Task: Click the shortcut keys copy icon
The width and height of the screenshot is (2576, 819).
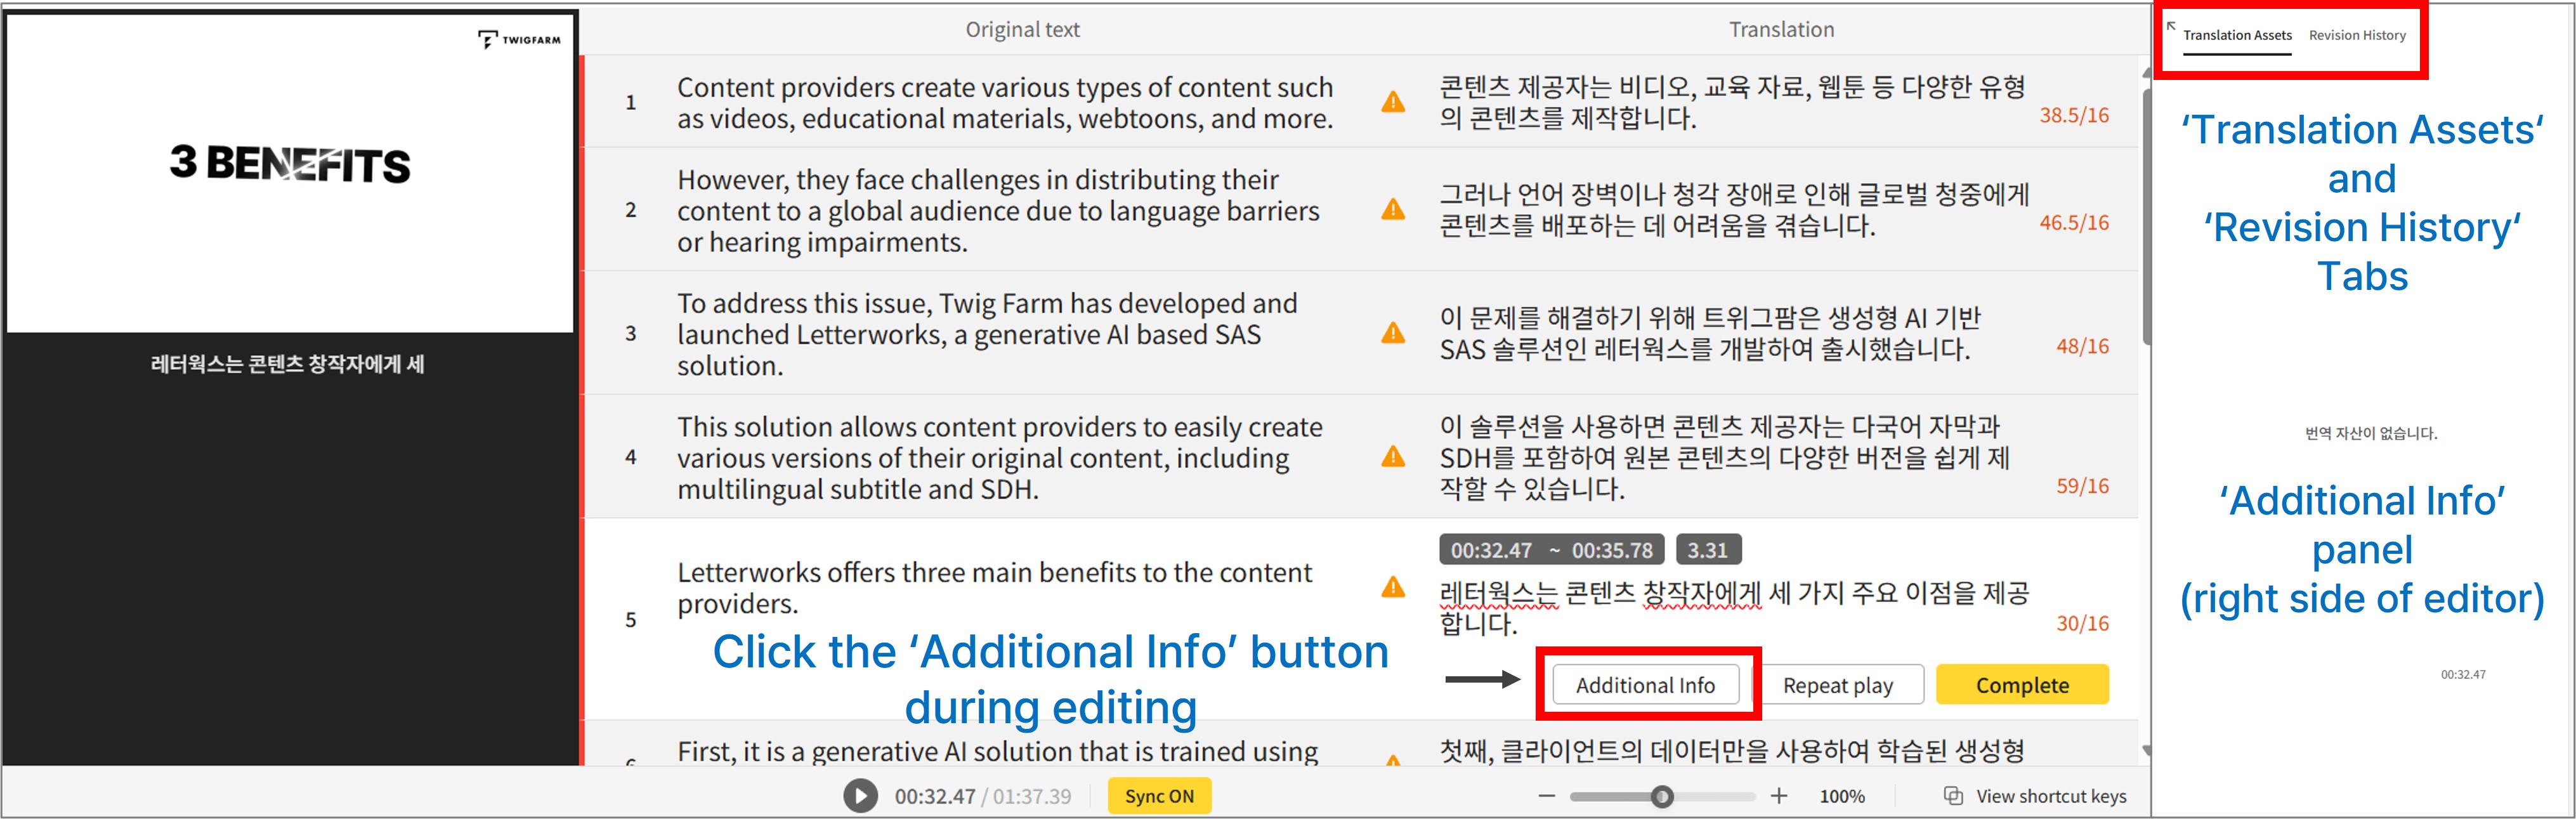Action: point(1953,796)
